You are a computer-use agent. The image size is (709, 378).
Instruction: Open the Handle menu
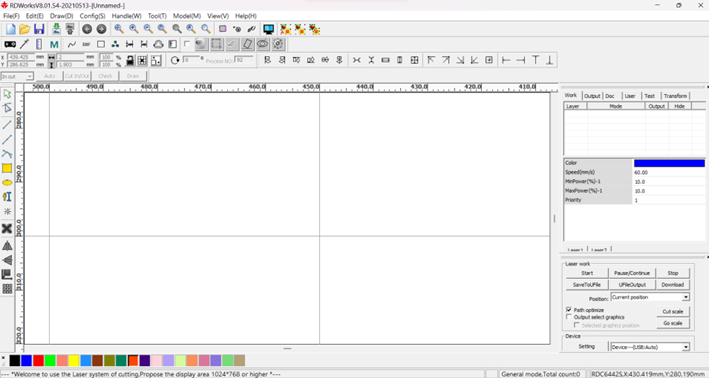127,16
